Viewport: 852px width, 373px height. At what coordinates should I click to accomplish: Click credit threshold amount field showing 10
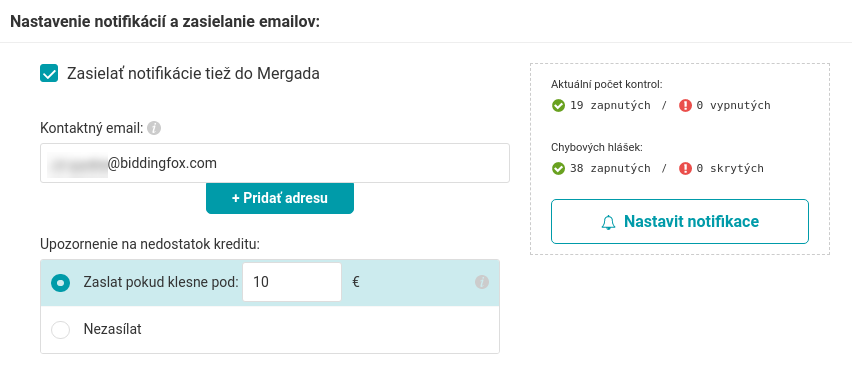point(292,282)
